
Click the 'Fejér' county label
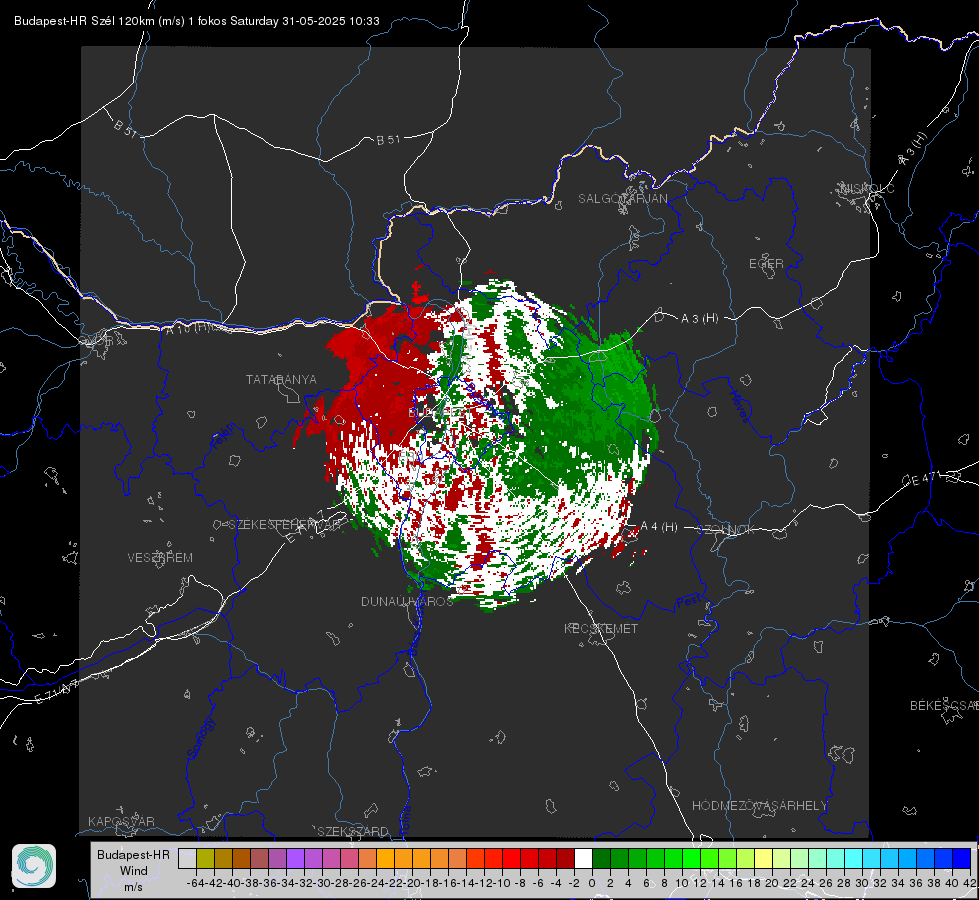pos(224,437)
